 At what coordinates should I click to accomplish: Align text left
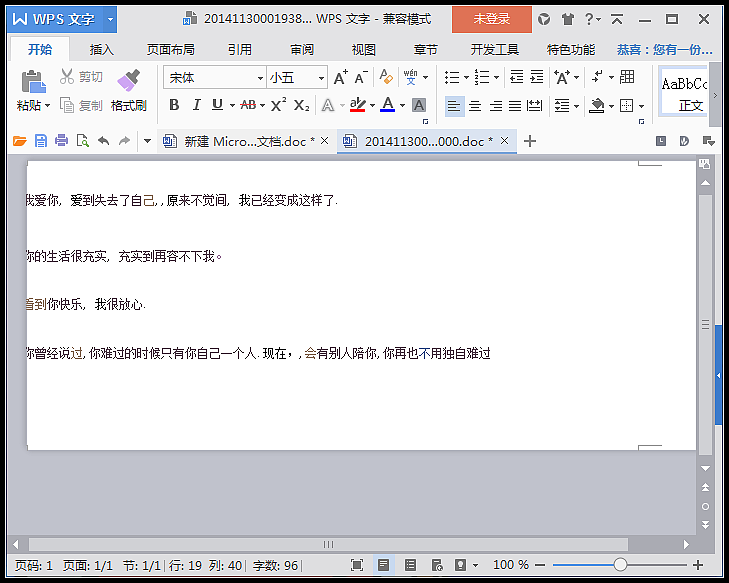pyautogui.click(x=454, y=106)
